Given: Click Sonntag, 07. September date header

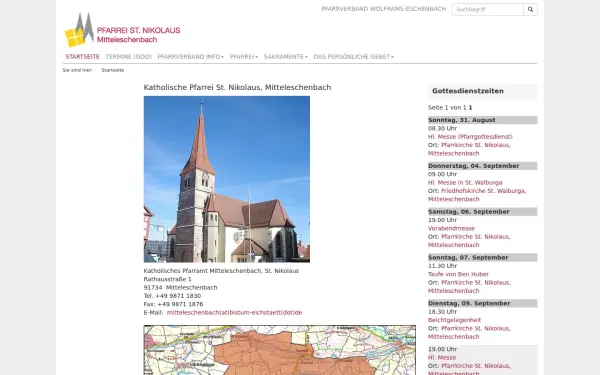Looking at the screenshot, I should [x=483, y=258].
